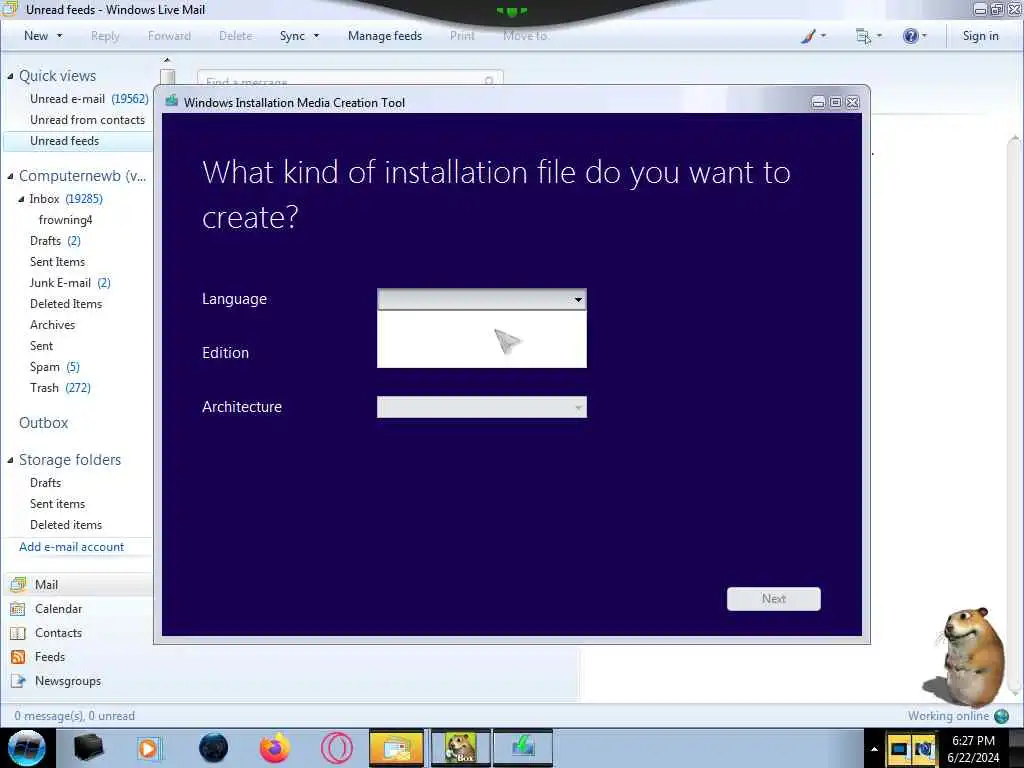The image size is (1024, 768).
Task: Launch Opera from the taskbar
Action: point(337,748)
